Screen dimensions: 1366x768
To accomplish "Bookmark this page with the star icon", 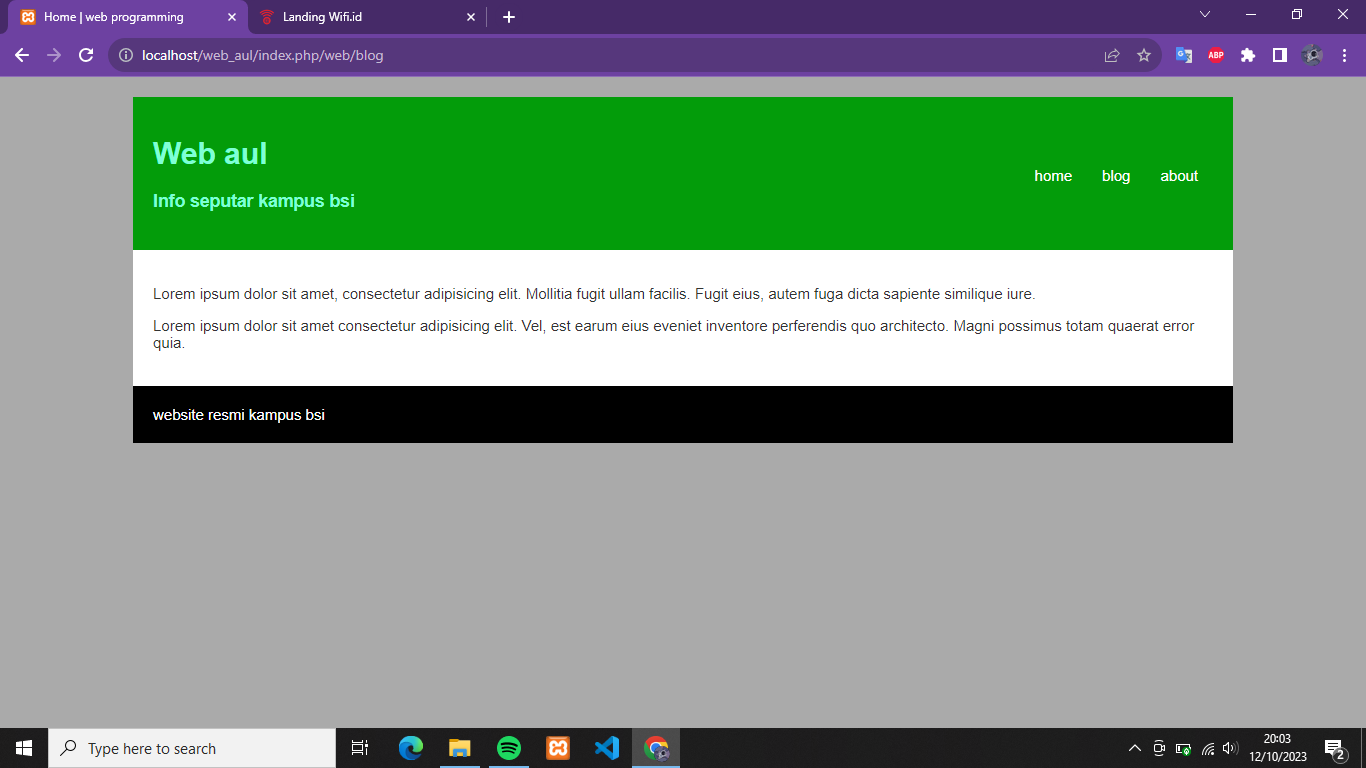I will coord(1144,55).
